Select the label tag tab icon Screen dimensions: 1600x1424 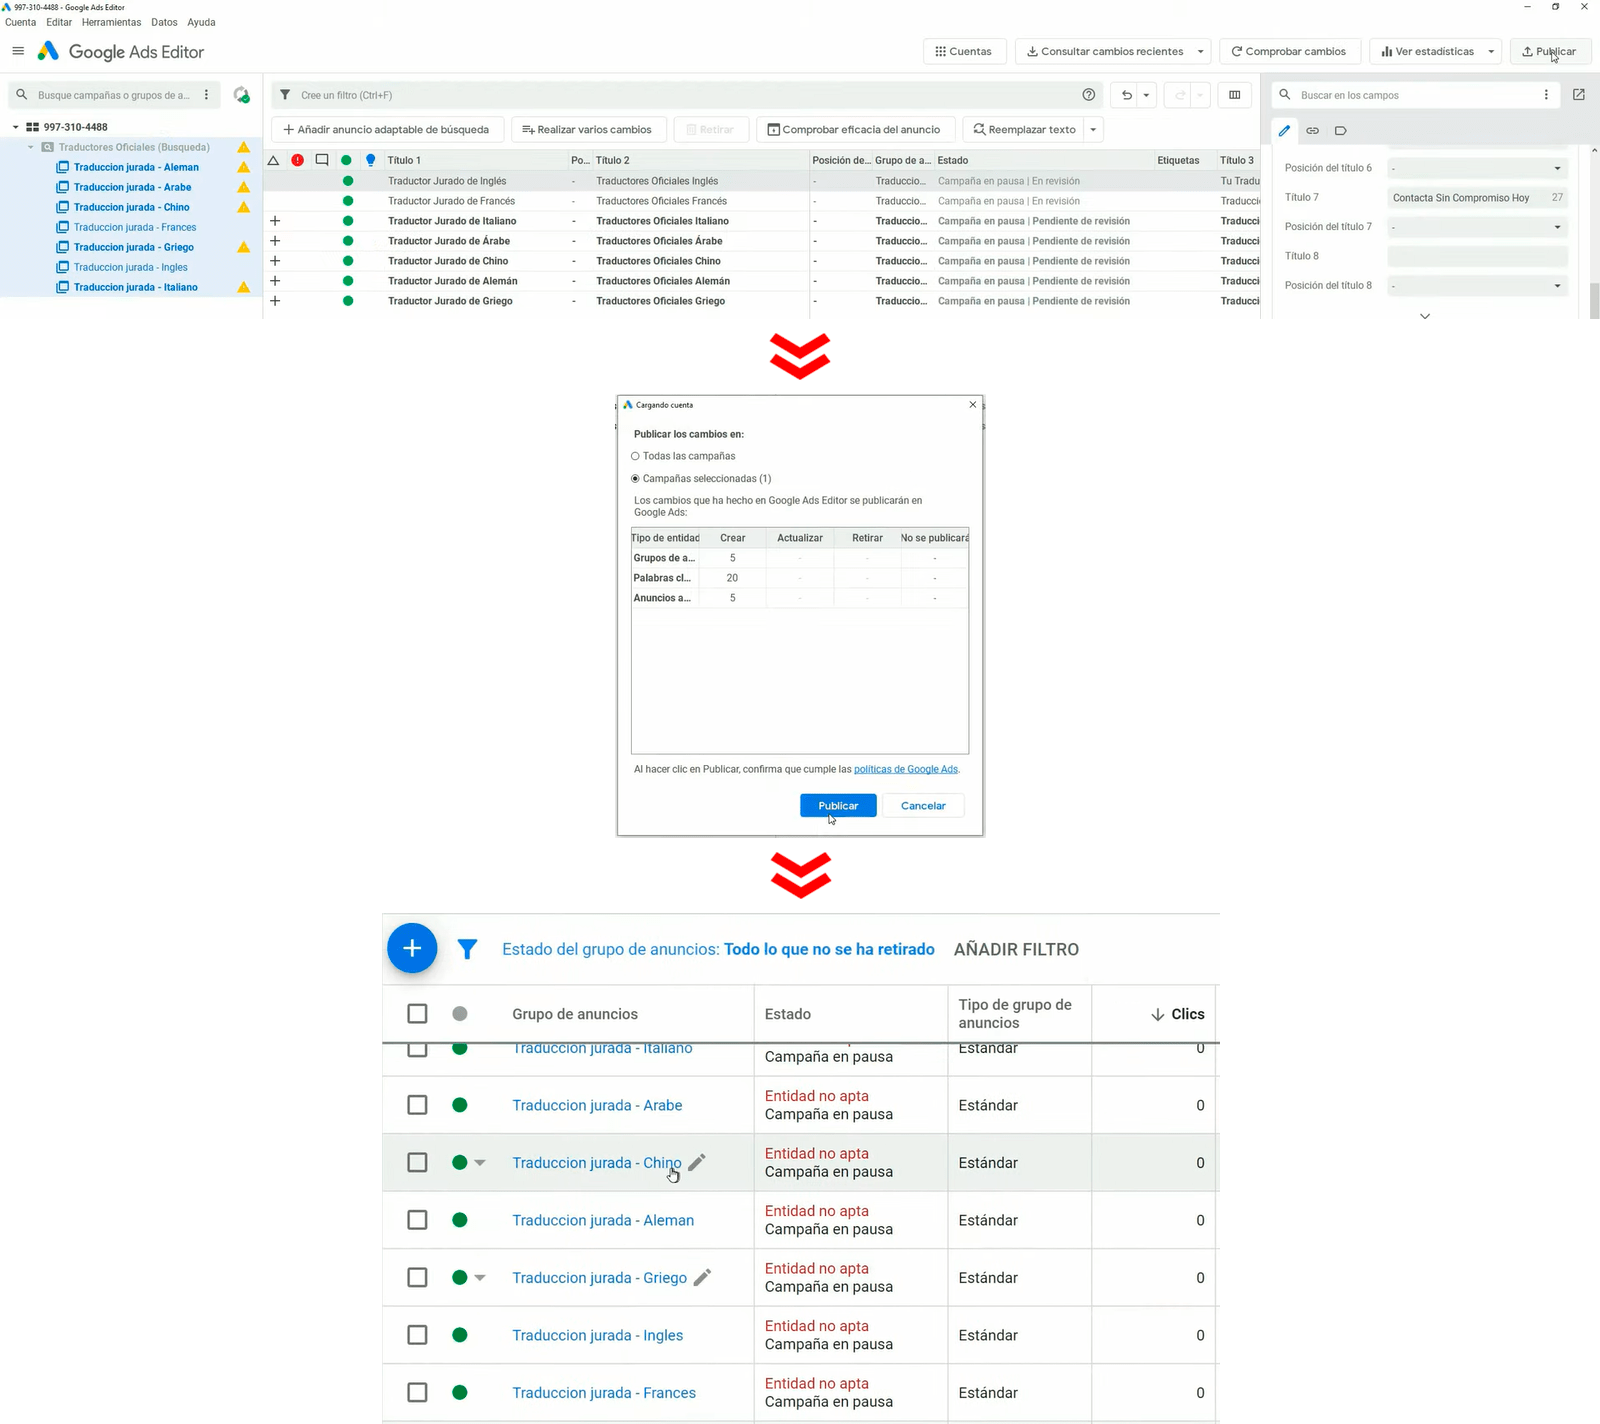click(1341, 130)
